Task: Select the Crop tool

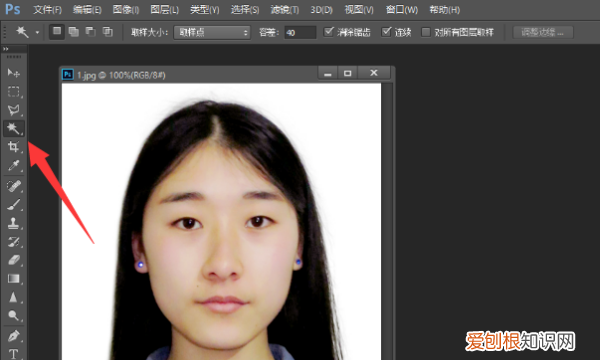Action: coord(14,147)
